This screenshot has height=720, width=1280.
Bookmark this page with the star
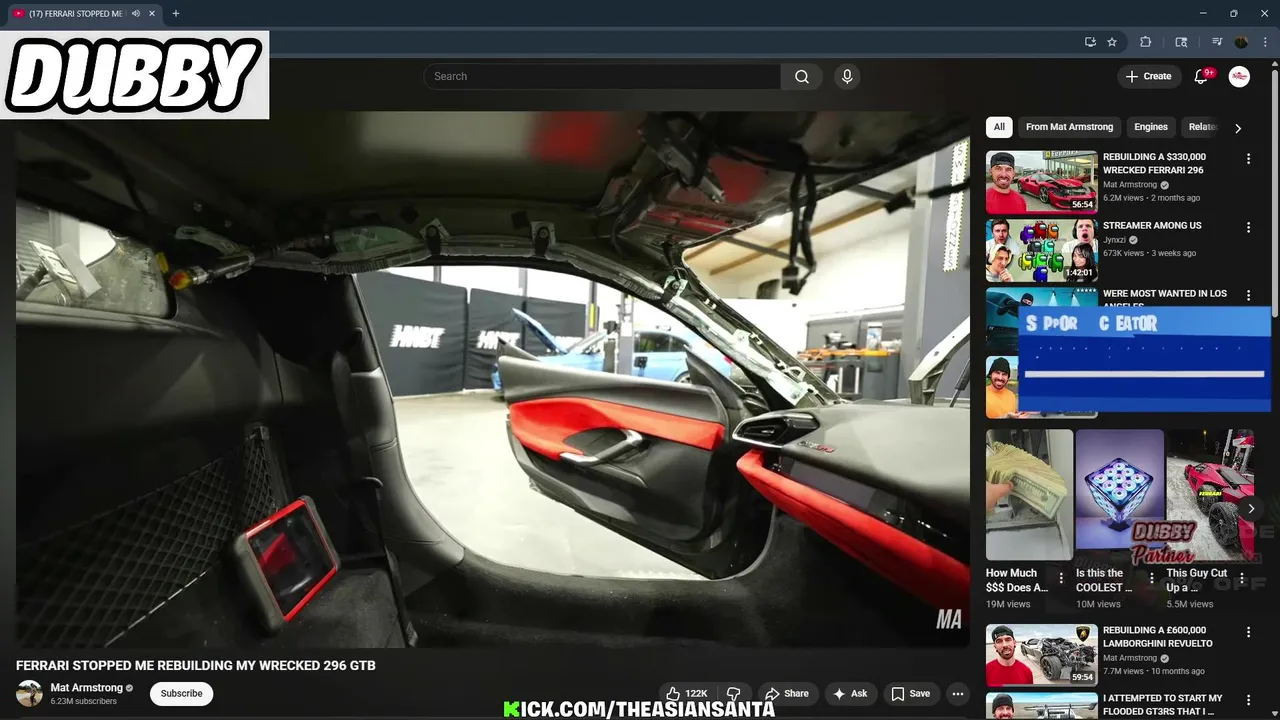[x=1112, y=42]
